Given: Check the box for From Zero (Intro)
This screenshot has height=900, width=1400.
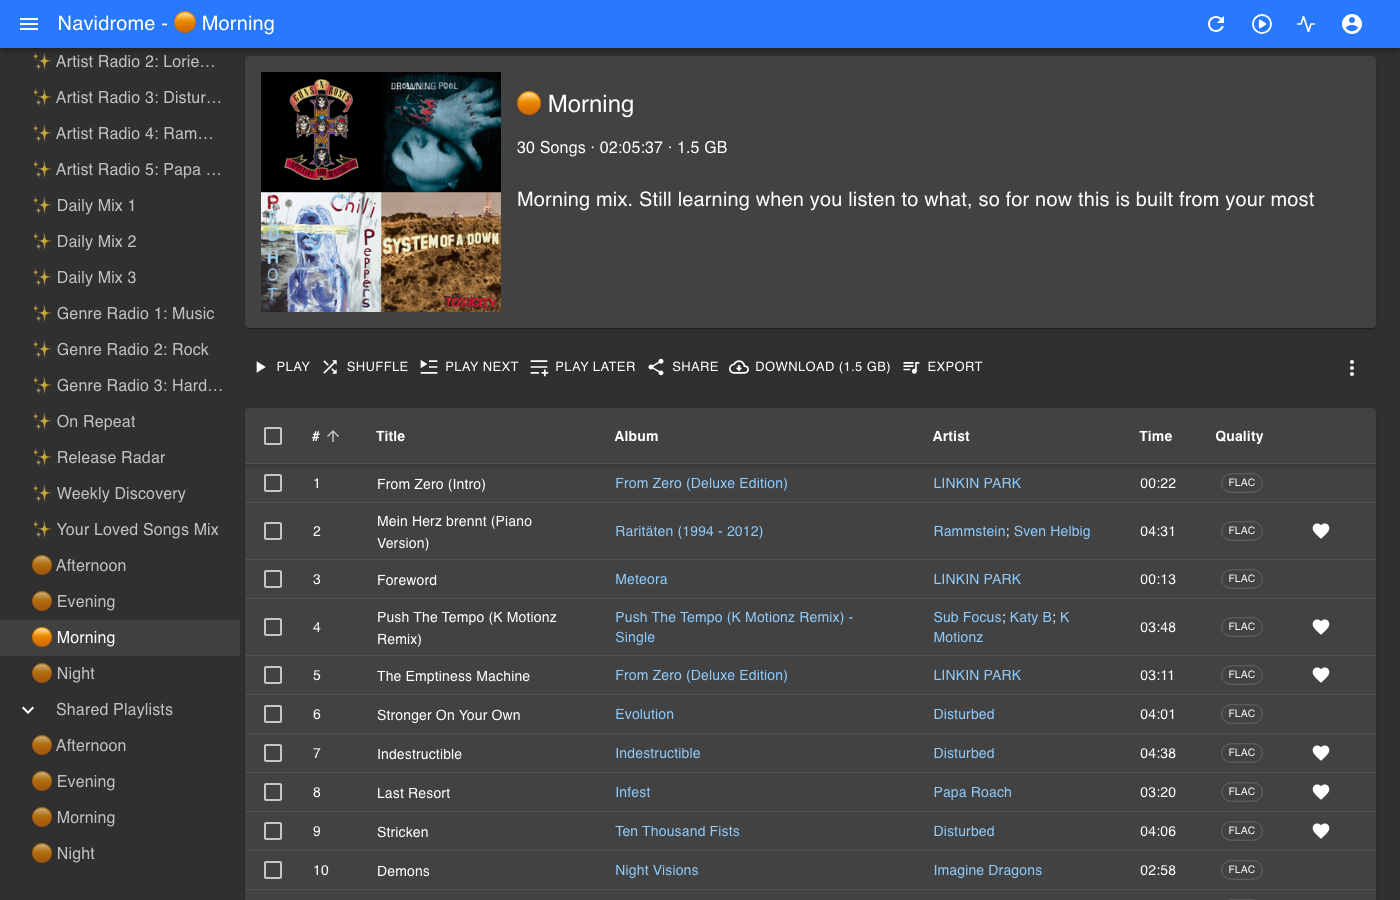Looking at the screenshot, I should pyautogui.click(x=273, y=483).
